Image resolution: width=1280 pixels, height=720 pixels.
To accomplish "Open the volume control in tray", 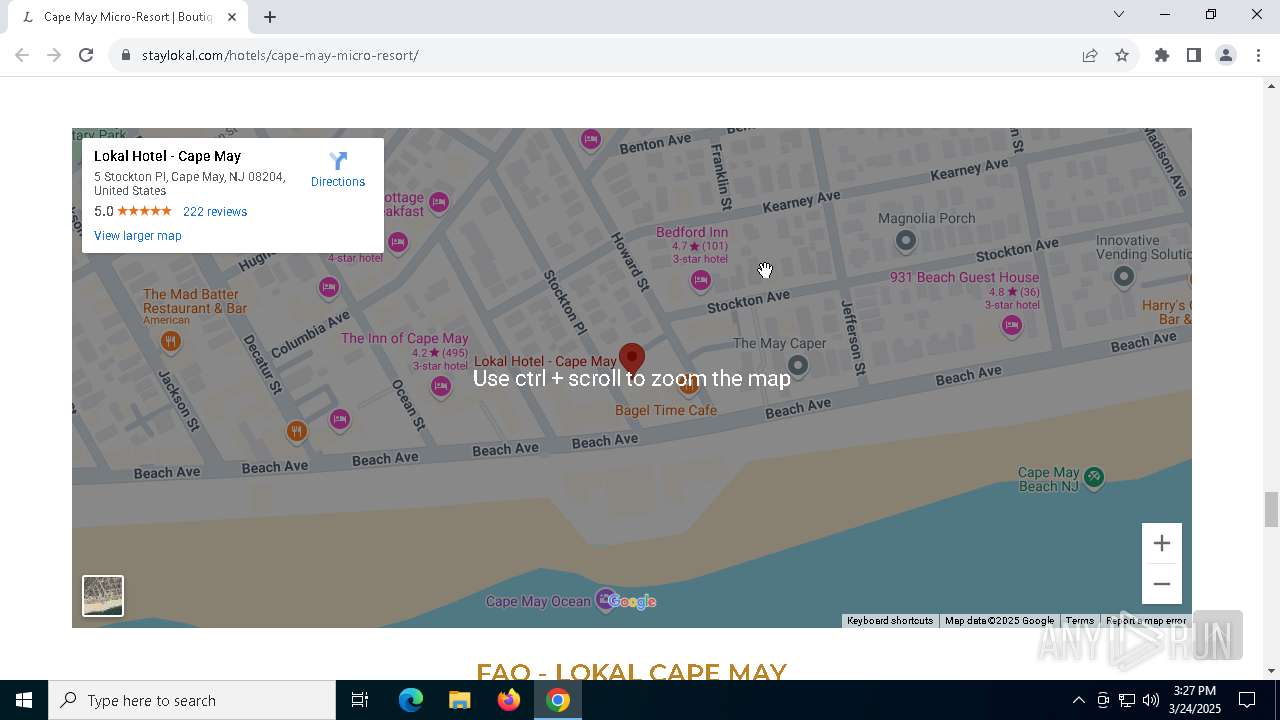I will click(1151, 700).
